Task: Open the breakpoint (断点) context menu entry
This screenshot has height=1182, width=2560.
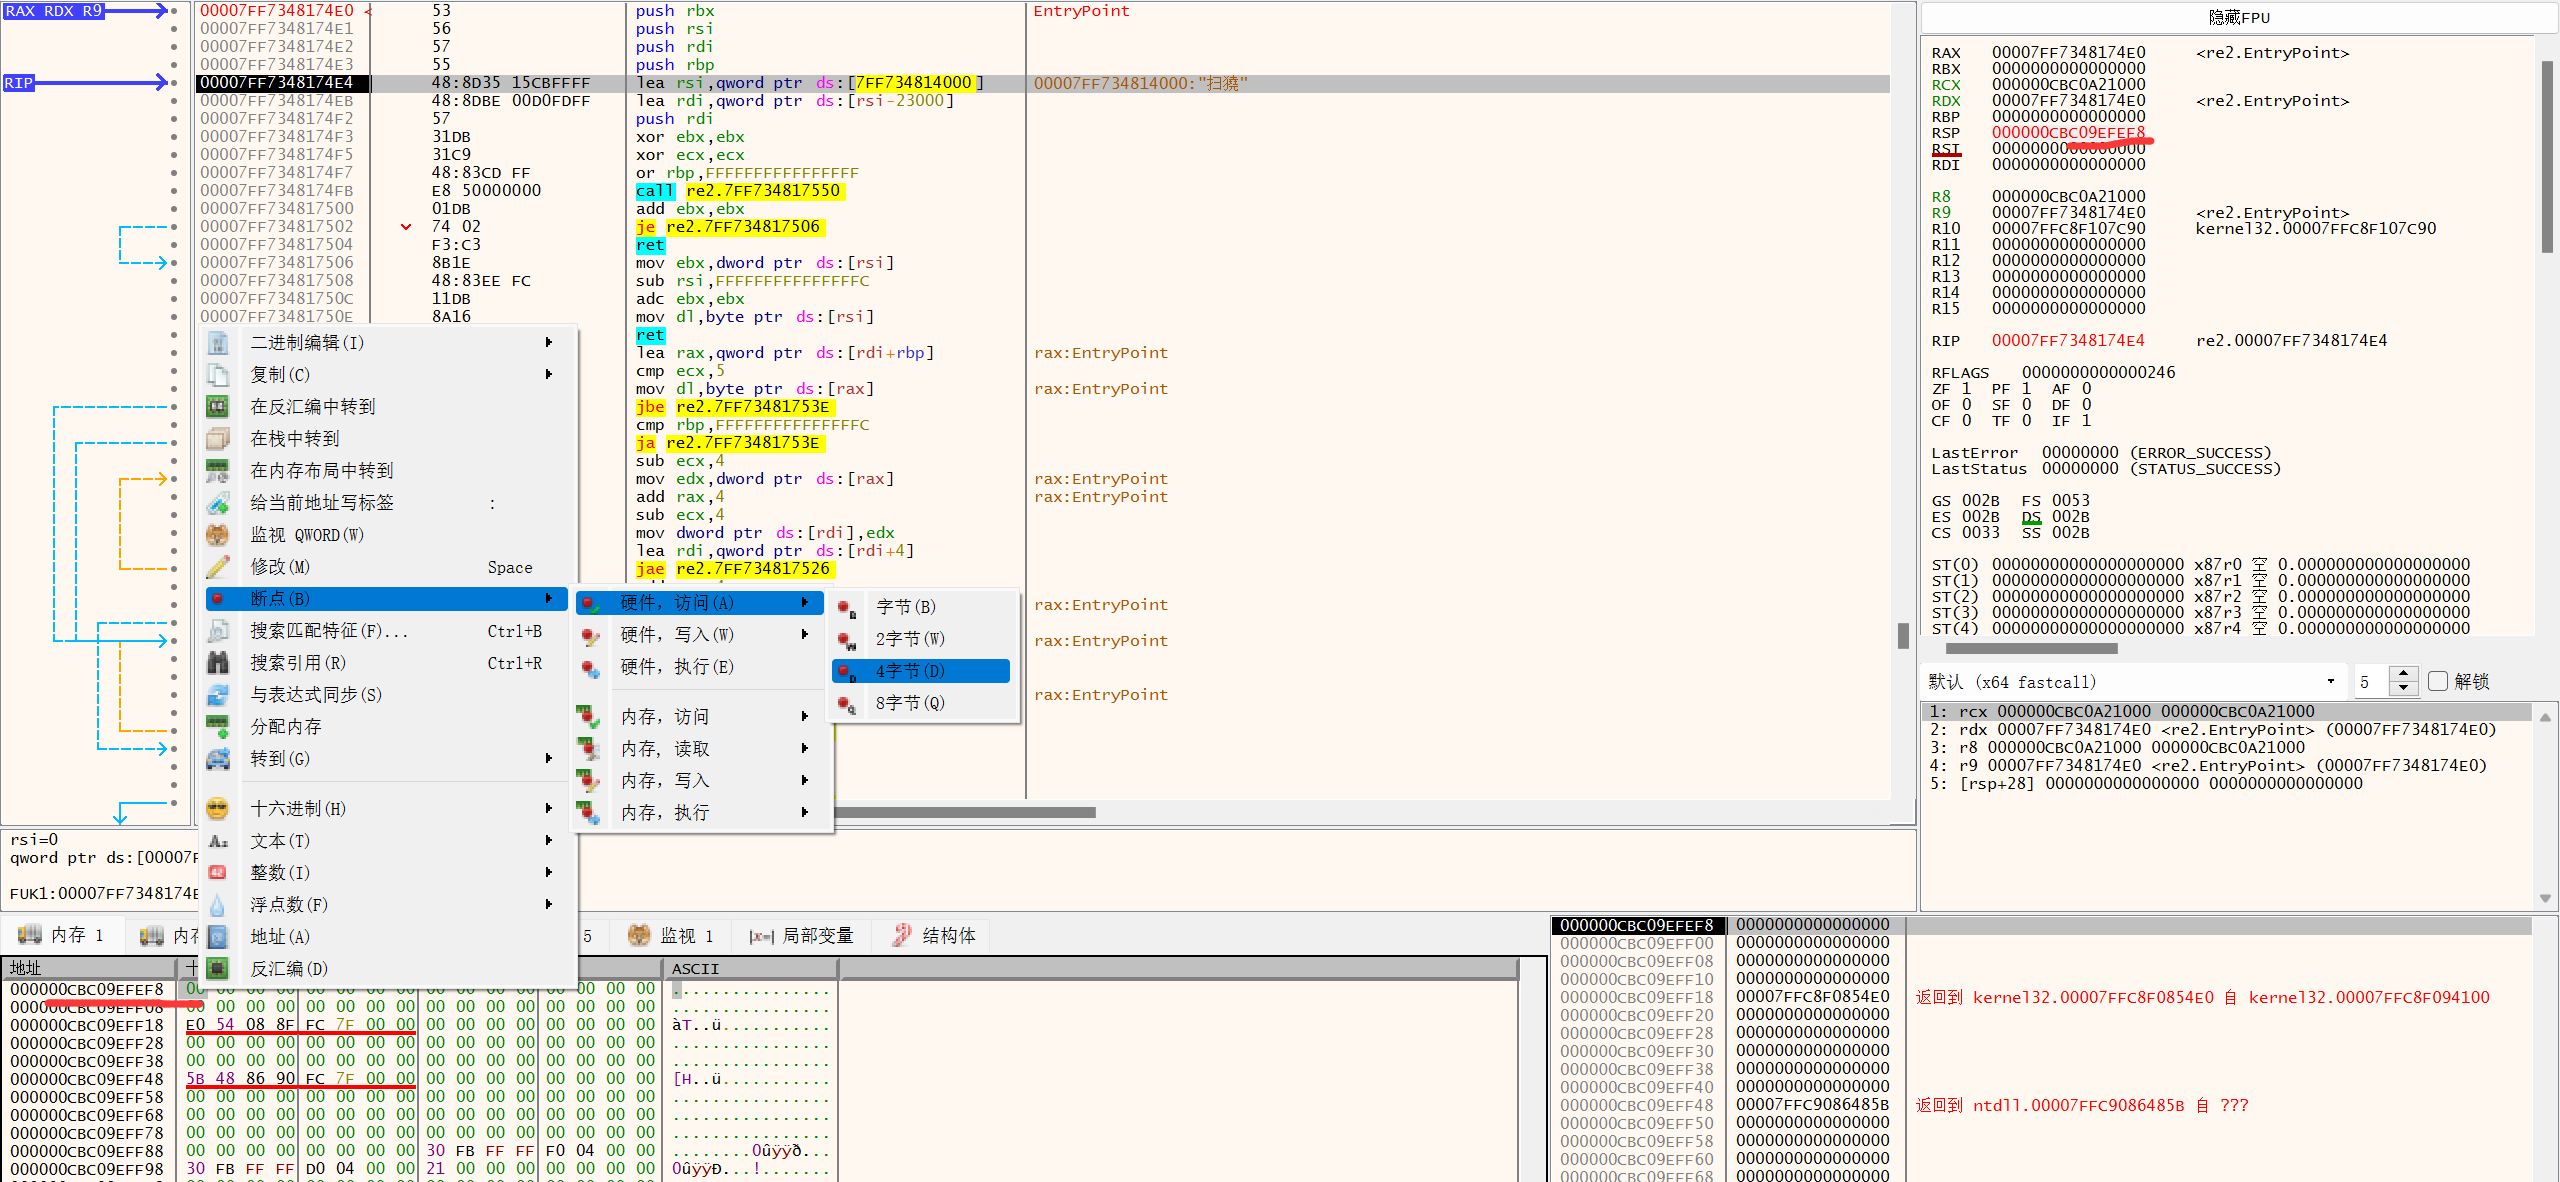Action: [386, 599]
